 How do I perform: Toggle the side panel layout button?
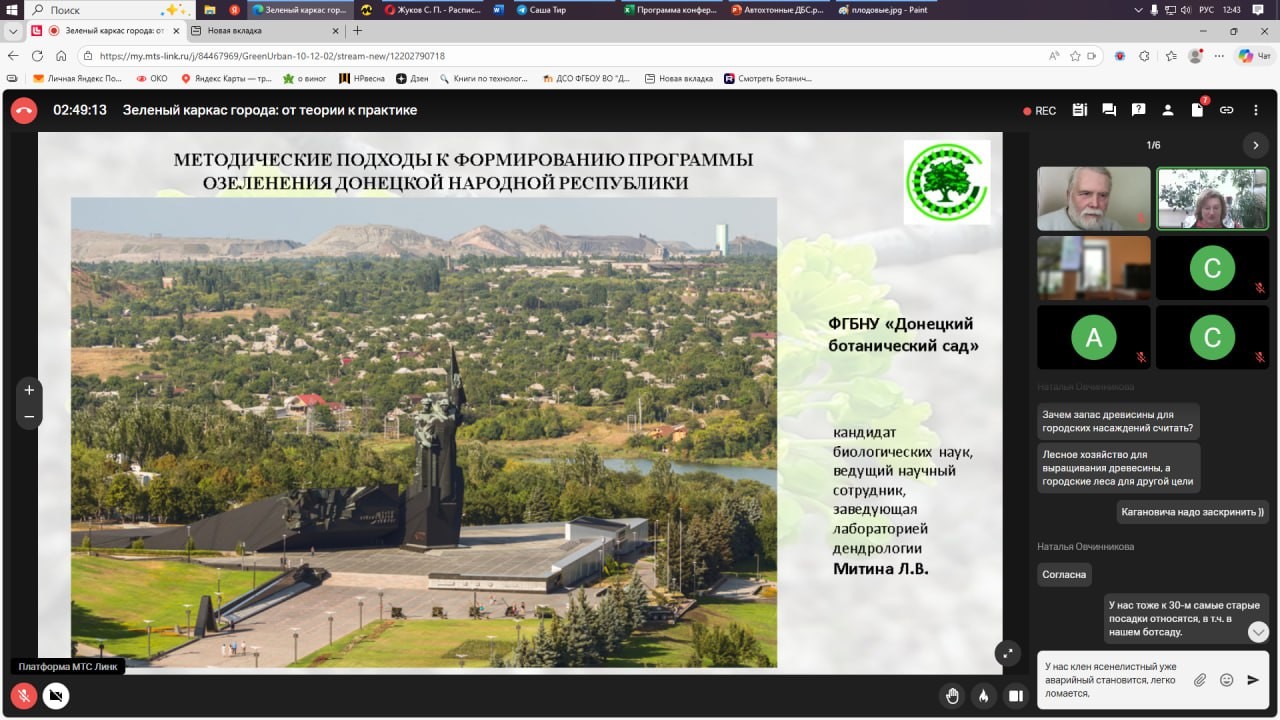pyautogui.click(x=1016, y=695)
